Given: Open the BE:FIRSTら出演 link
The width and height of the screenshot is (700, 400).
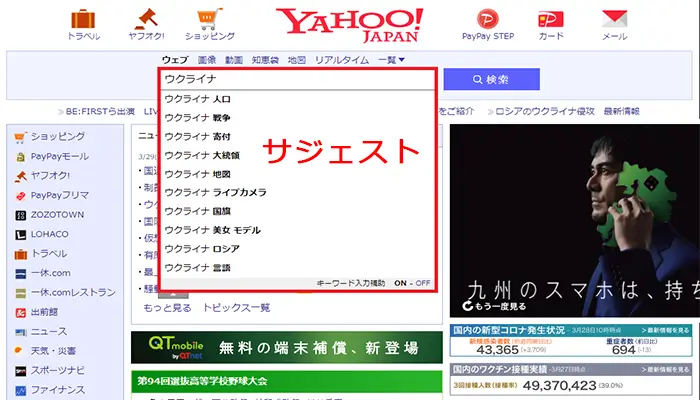Looking at the screenshot, I should point(100,111).
